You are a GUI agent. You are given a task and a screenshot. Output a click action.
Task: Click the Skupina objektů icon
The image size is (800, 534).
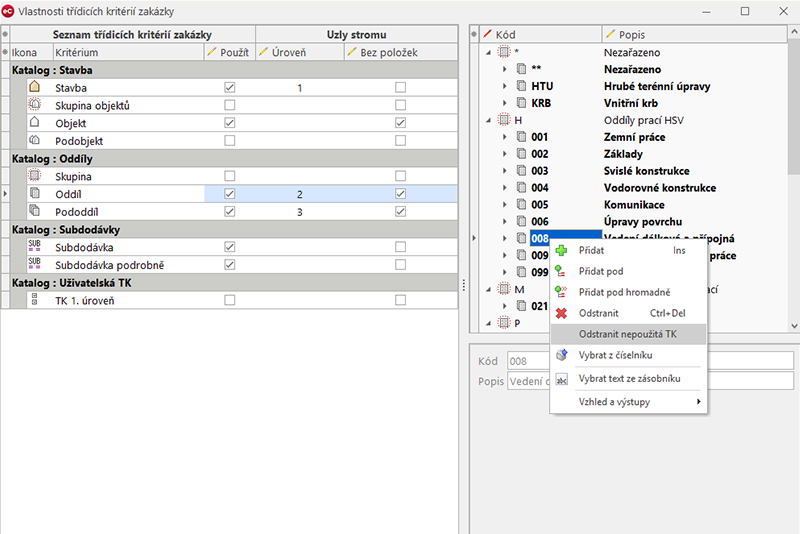tap(35, 105)
